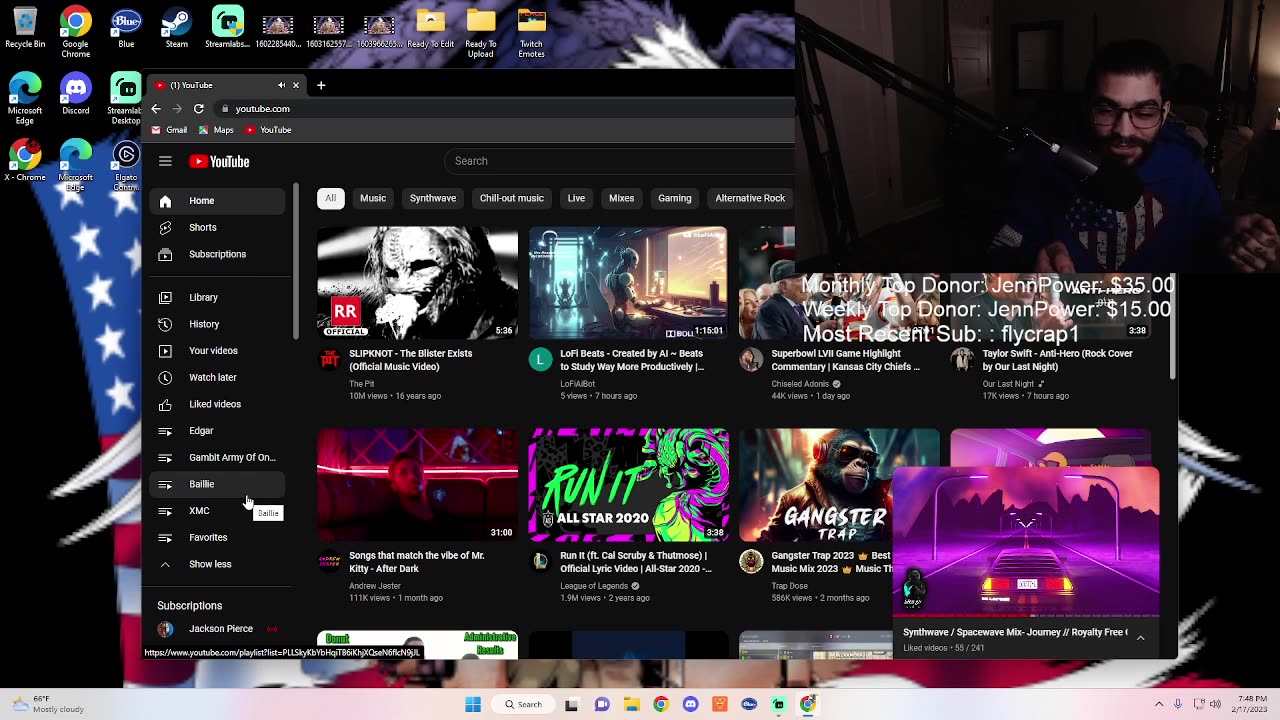Open Steam desktop icon

click(177, 29)
